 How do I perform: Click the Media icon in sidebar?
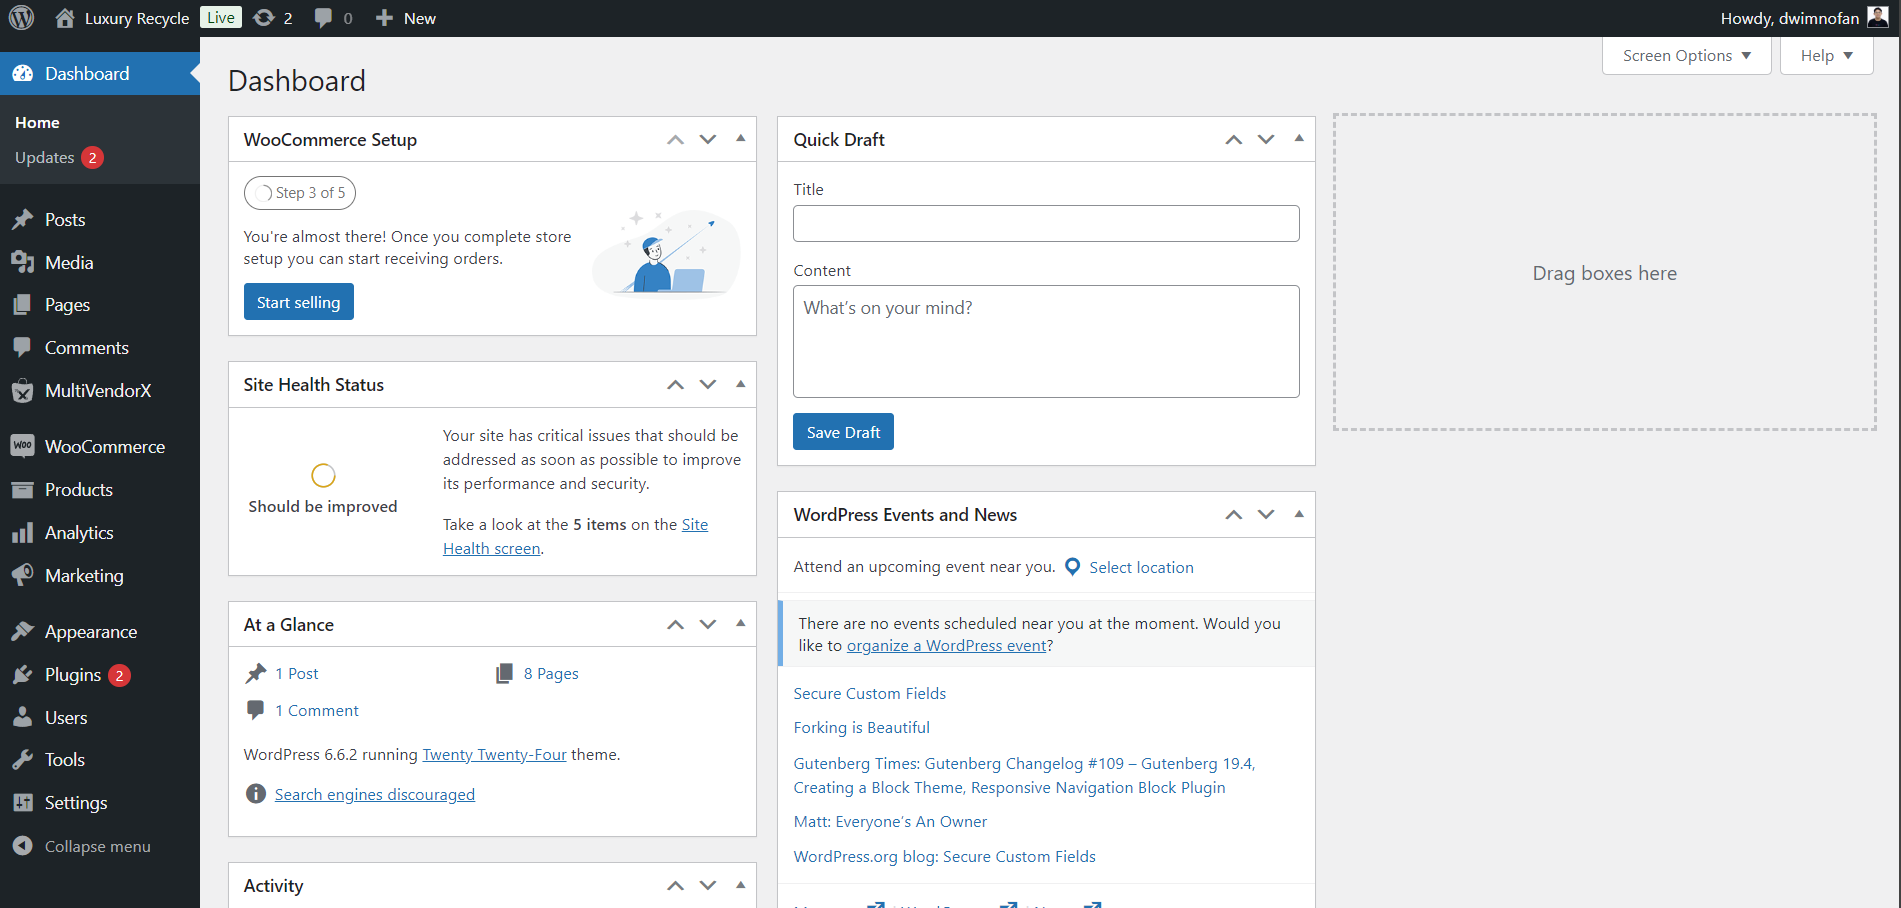(23, 262)
